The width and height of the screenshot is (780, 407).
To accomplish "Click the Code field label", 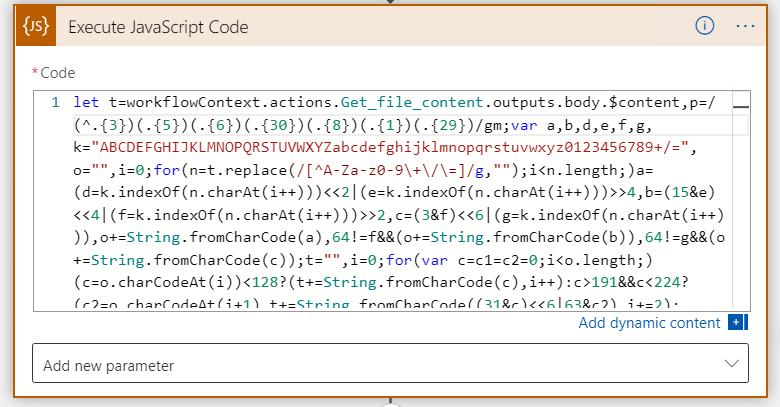I will [58, 73].
